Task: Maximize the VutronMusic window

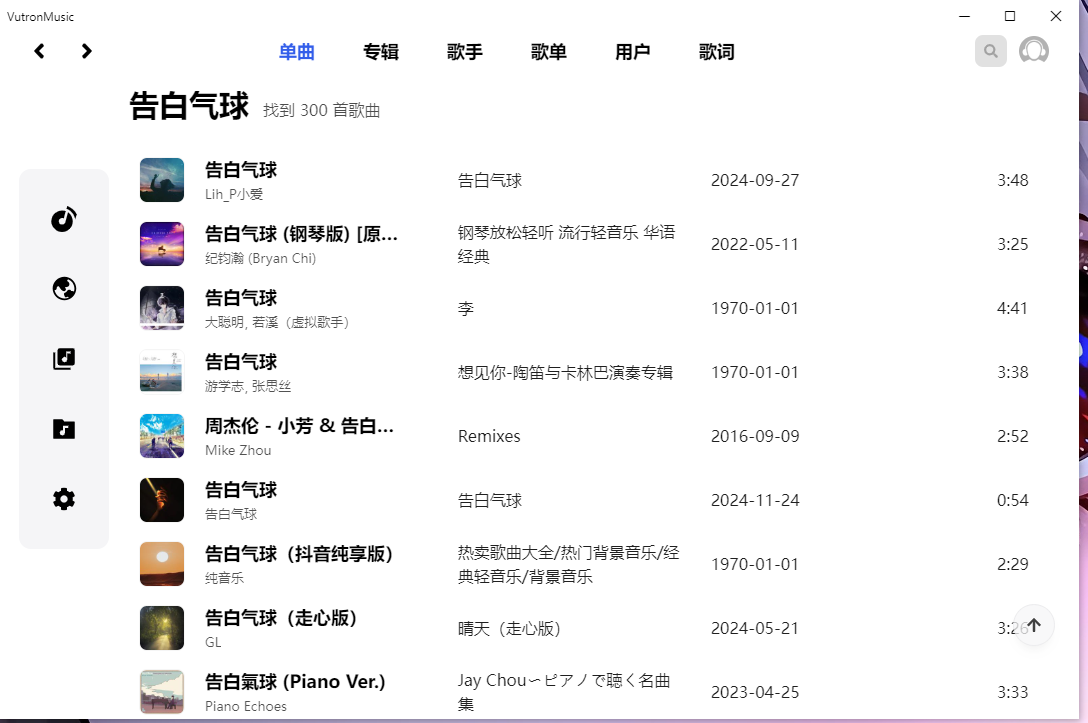Action: (1010, 16)
